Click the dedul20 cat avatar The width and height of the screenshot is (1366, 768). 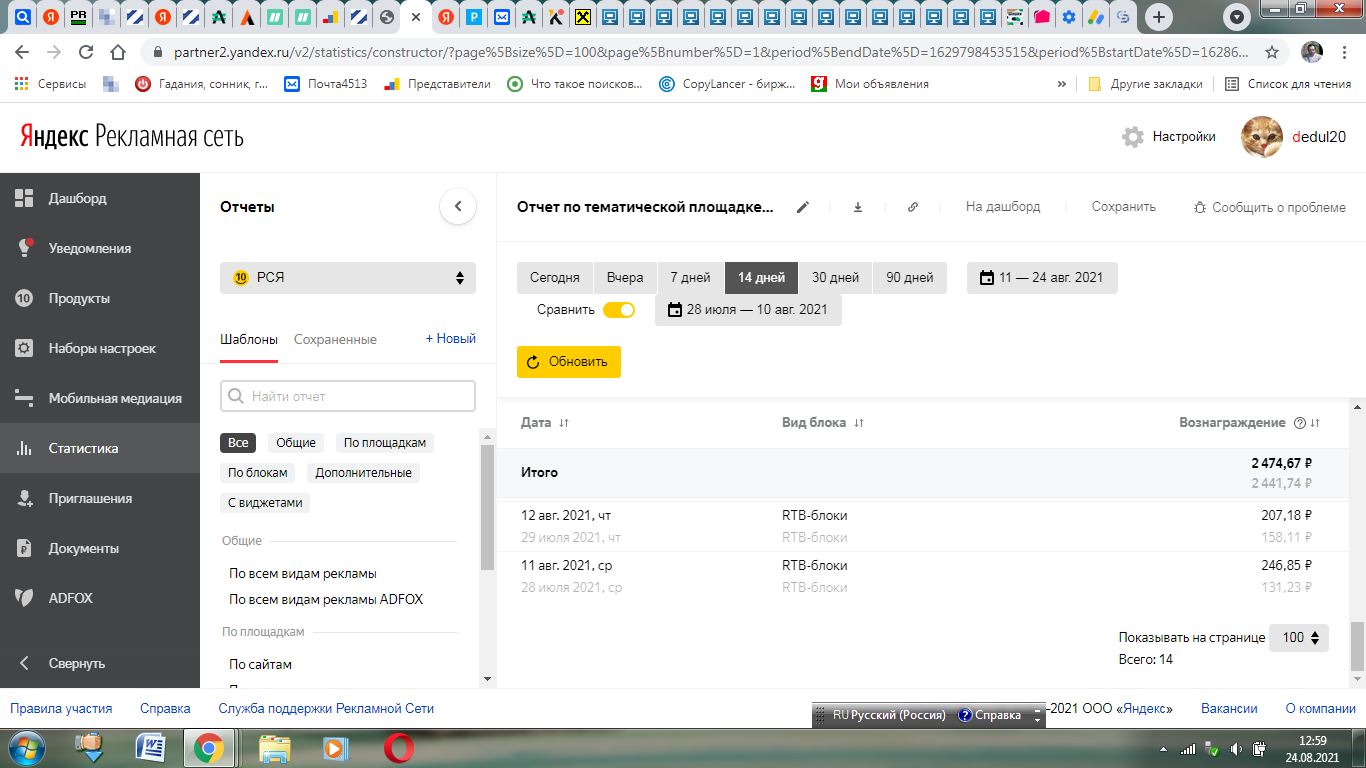tap(1262, 137)
